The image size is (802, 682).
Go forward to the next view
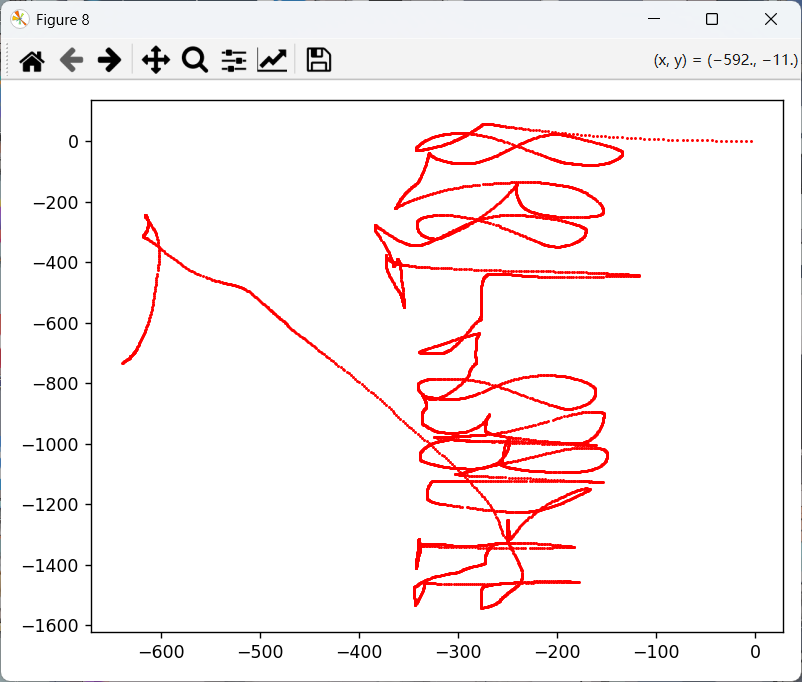click(109, 61)
